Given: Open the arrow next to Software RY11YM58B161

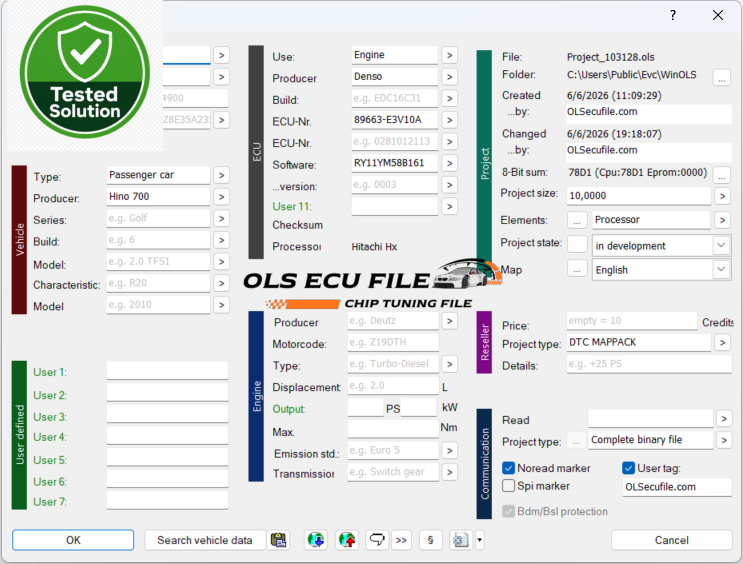Looking at the screenshot, I should [450, 164].
